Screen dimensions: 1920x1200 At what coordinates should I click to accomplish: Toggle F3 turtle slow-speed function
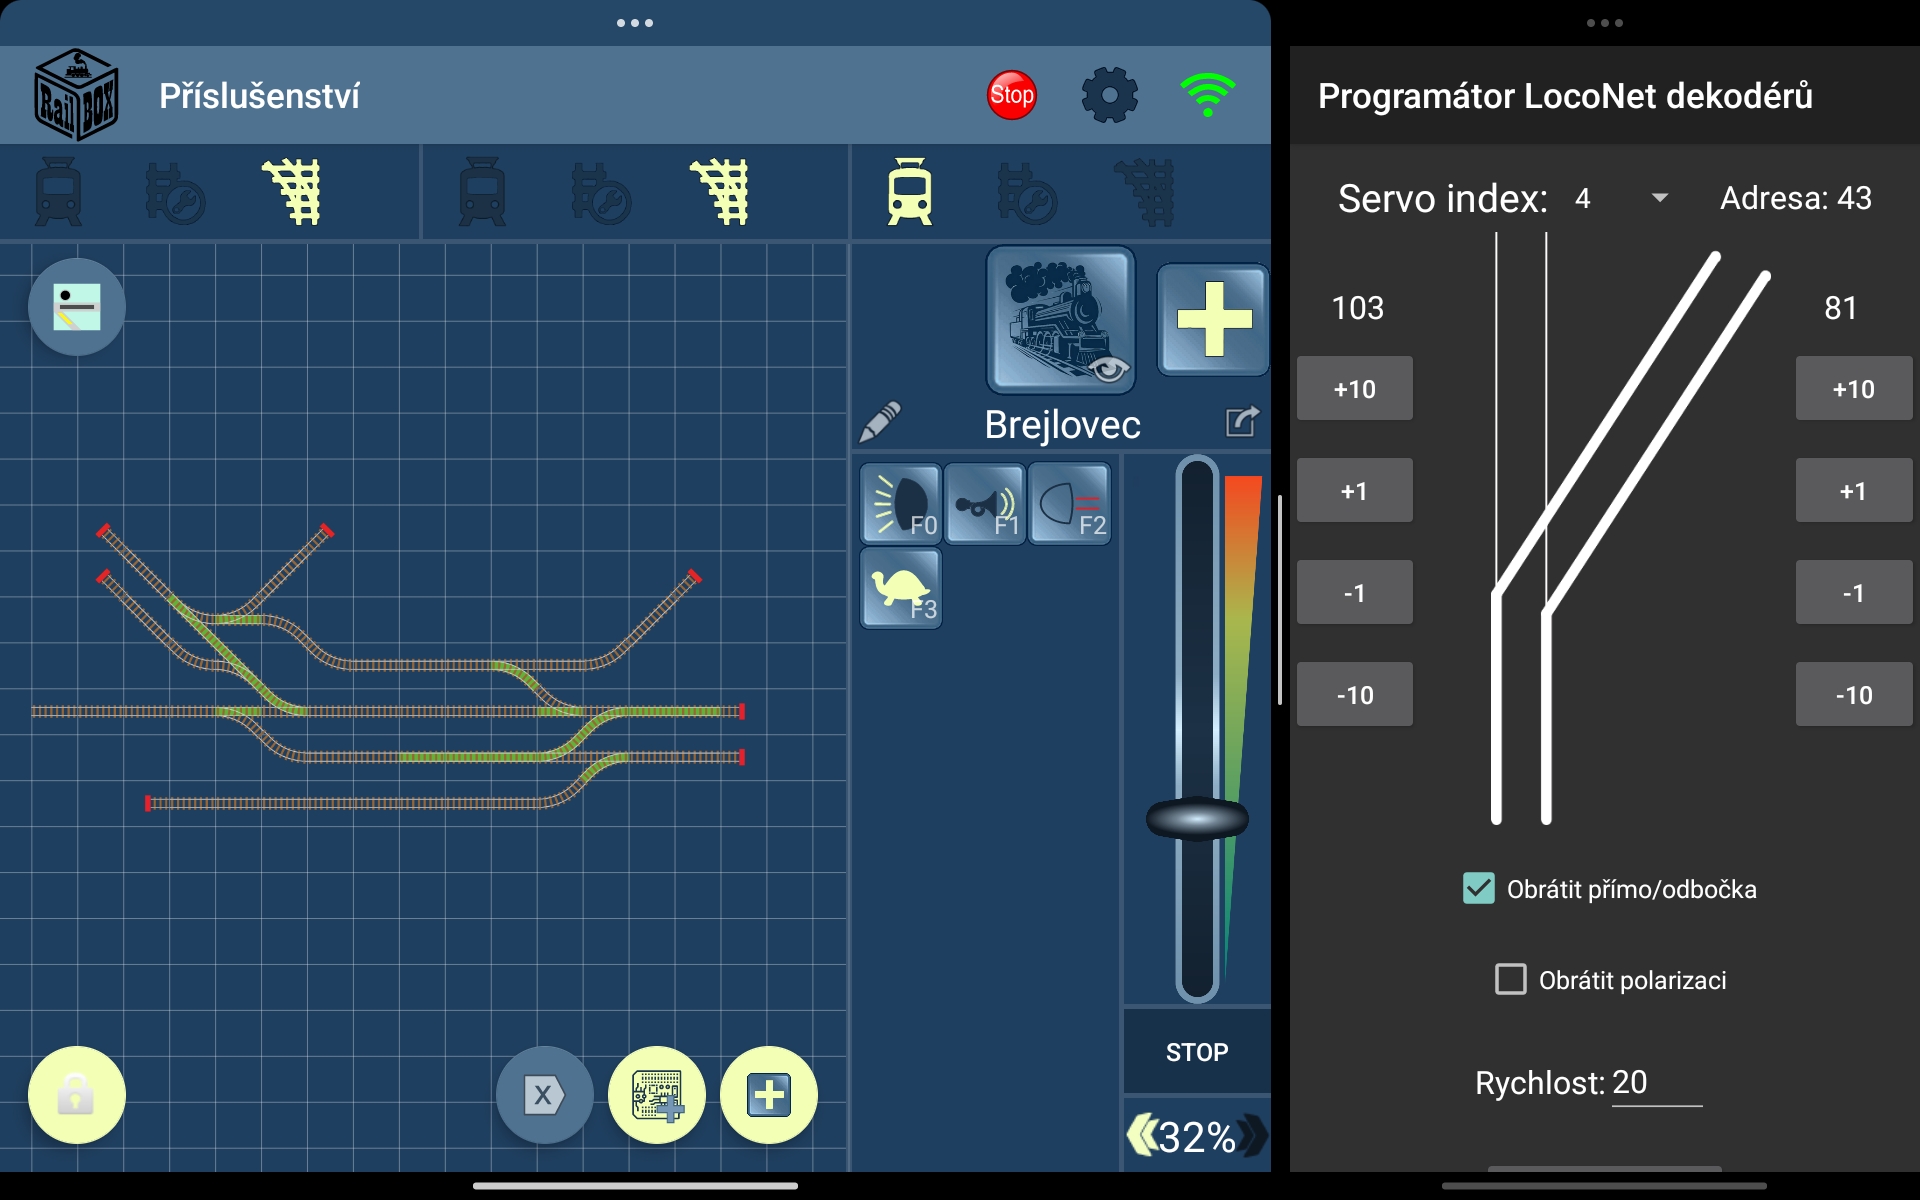[x=901, y=589]
